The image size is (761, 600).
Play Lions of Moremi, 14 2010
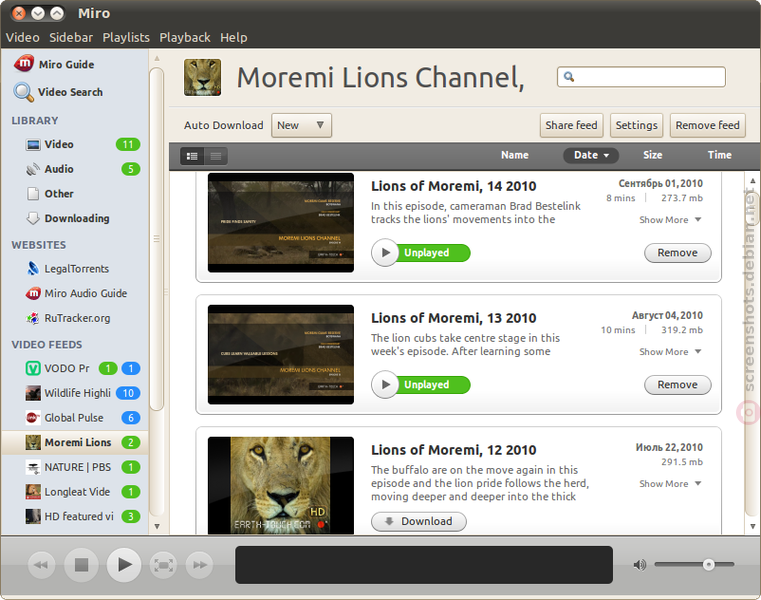[385, 252]
